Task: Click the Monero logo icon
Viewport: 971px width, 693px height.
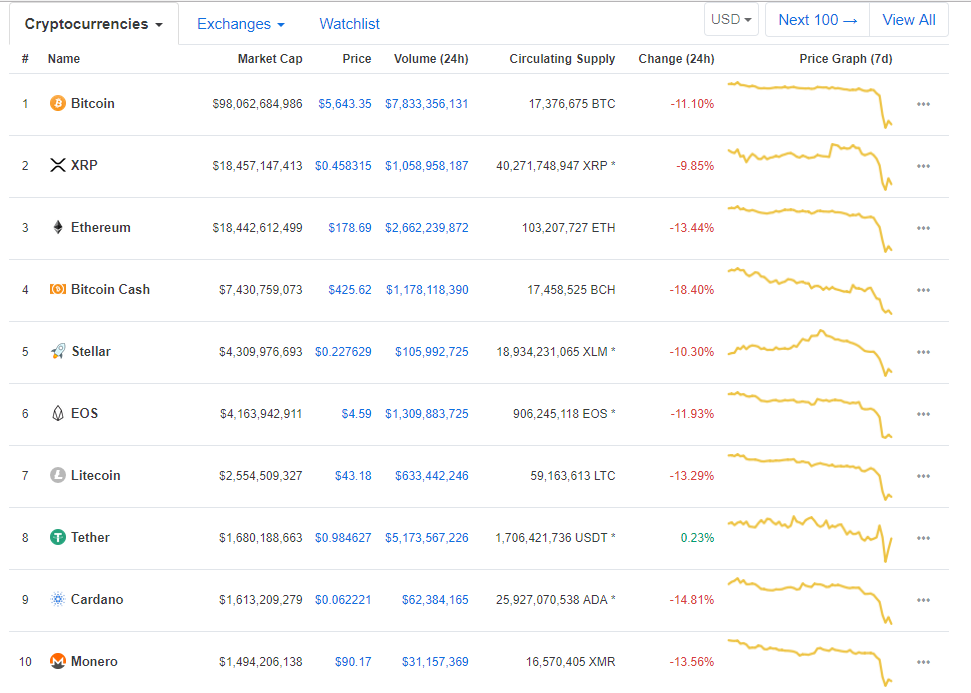Action: (x=58, y=662)
